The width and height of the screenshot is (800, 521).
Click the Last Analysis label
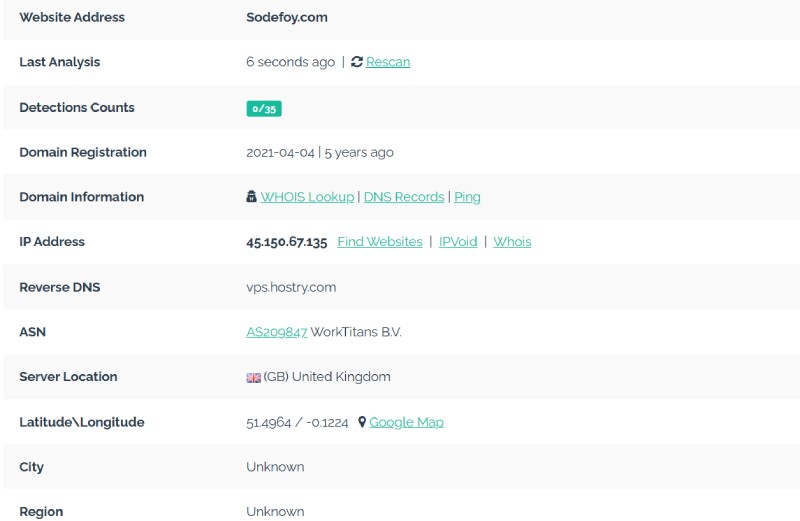60,62
